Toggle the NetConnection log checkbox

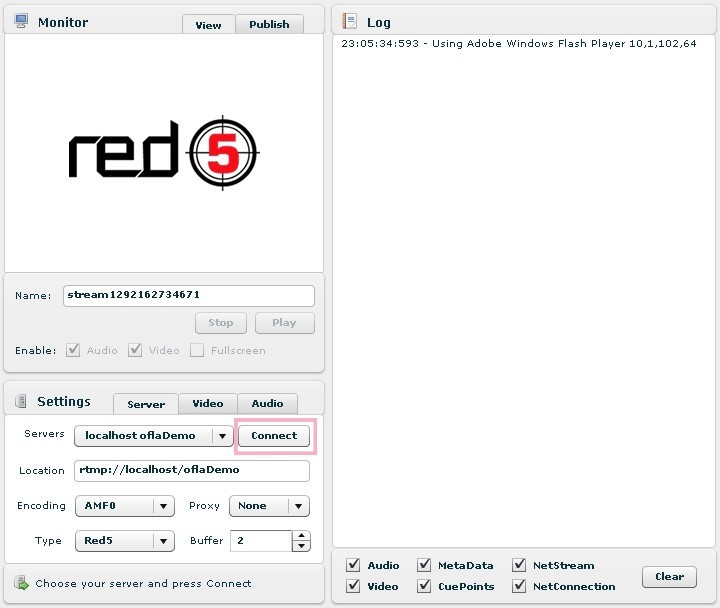coord(519,586)
